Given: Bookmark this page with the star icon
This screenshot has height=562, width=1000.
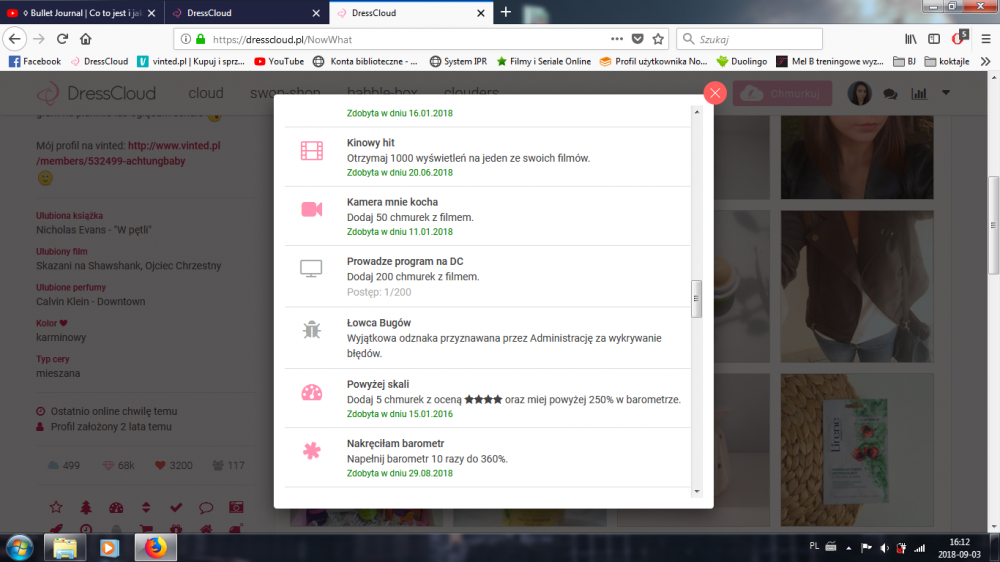Looking at the screenshot, I should (x=658, y=39).
